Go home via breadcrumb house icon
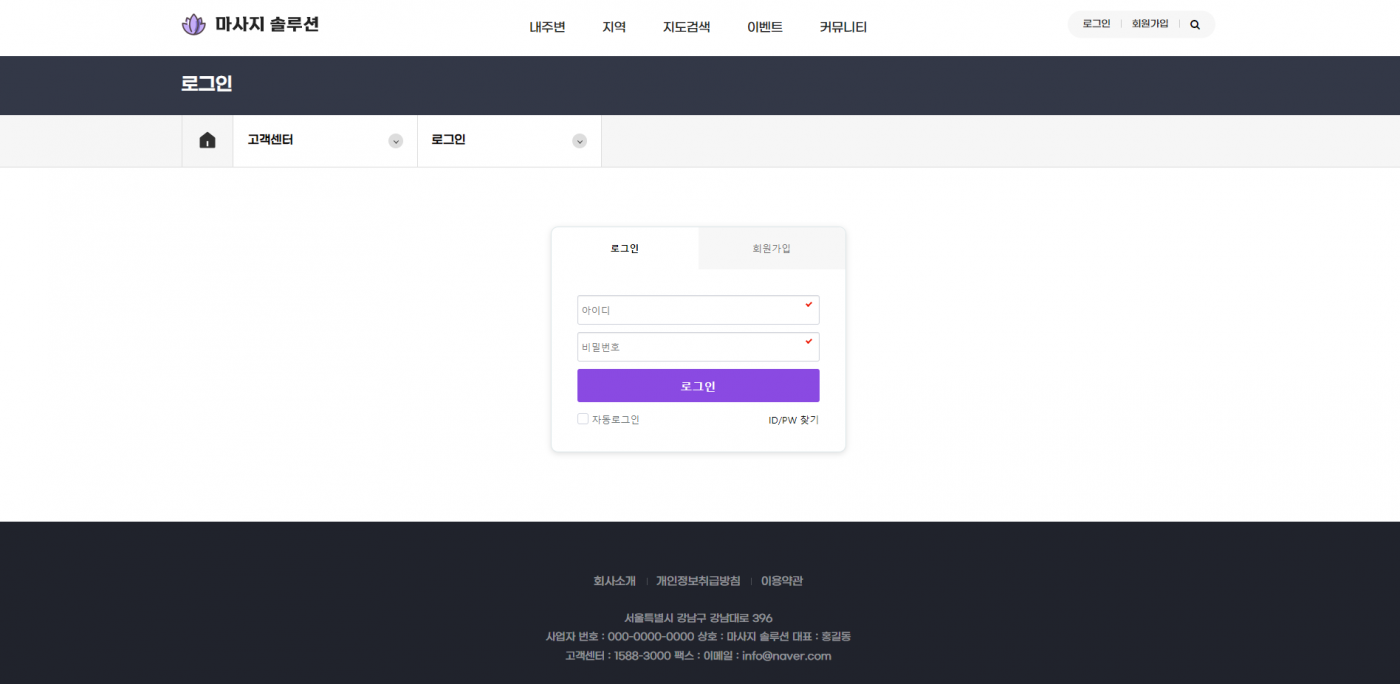This screenshot has height=684, width=1400. point(207,141)
